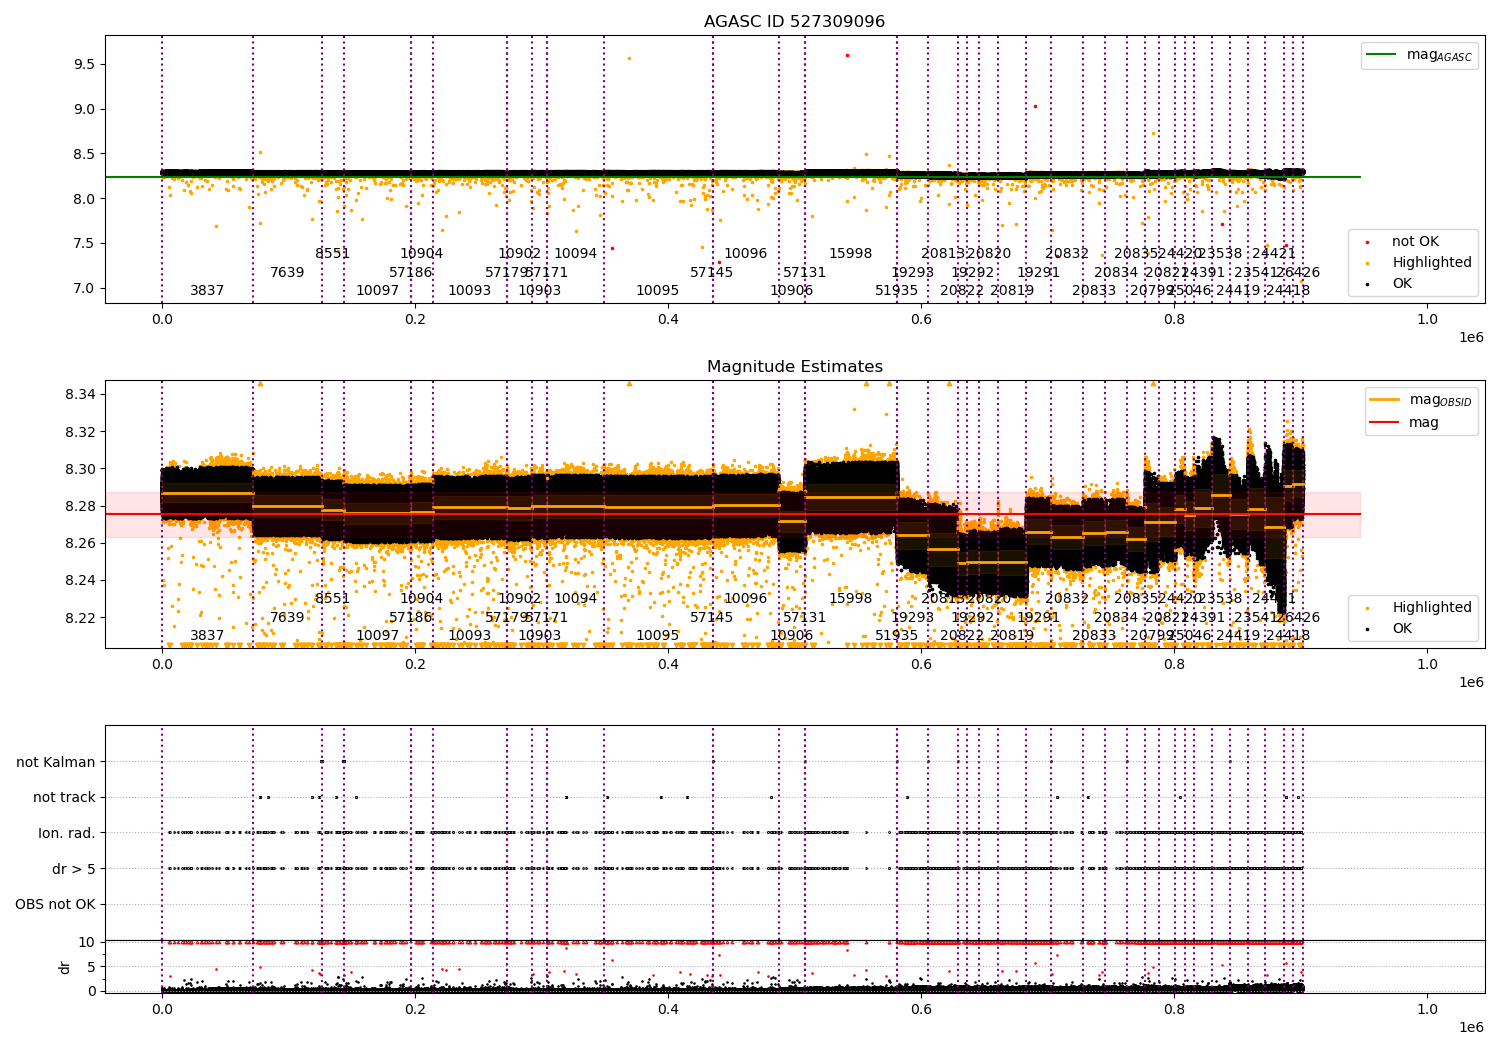Click the red outlier point near 9.6 magnitude
The width and height of the screenshot is (1500, 1050).
847,56
